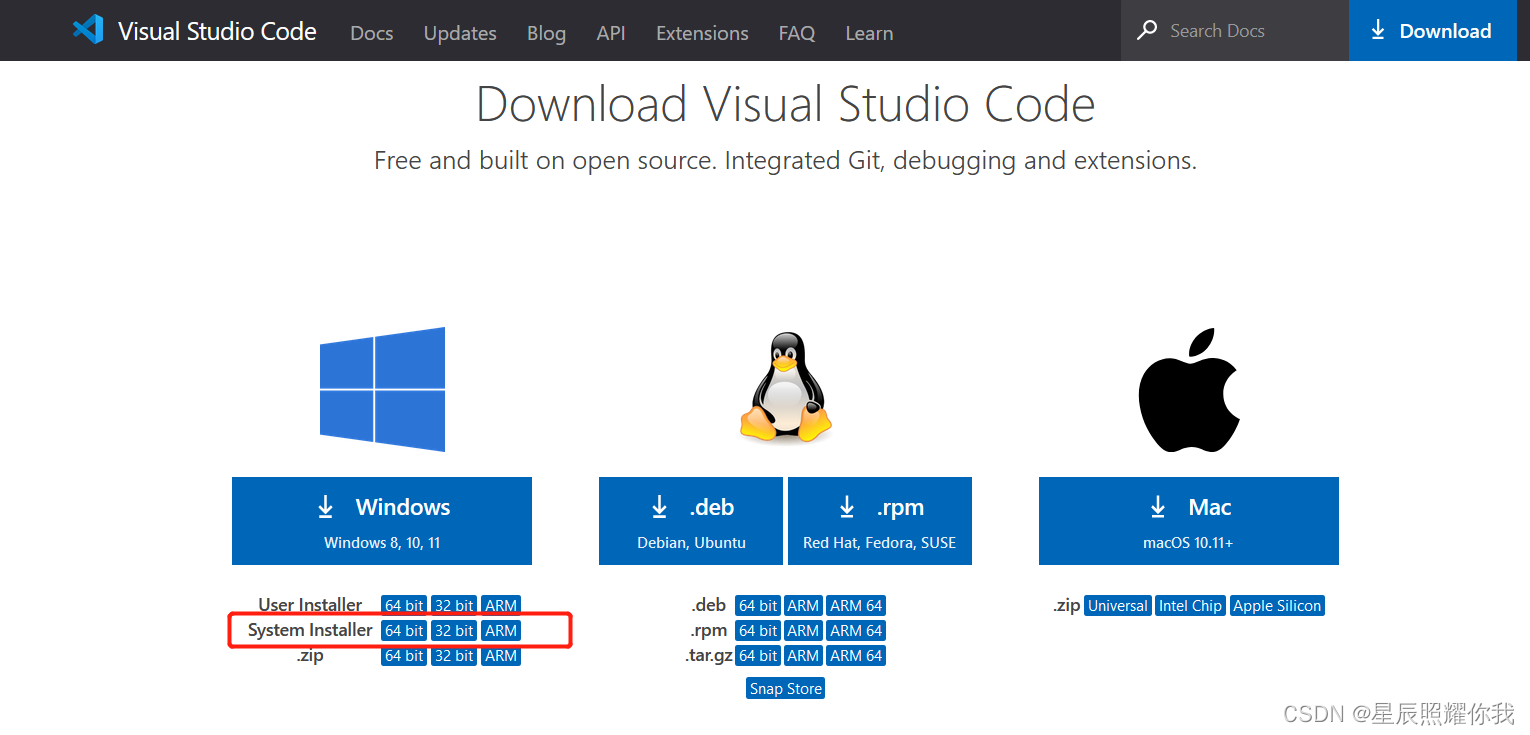Screen dimensions: 1530x735
Task: Click the big Windows download button
Action: tap(382, 521)
